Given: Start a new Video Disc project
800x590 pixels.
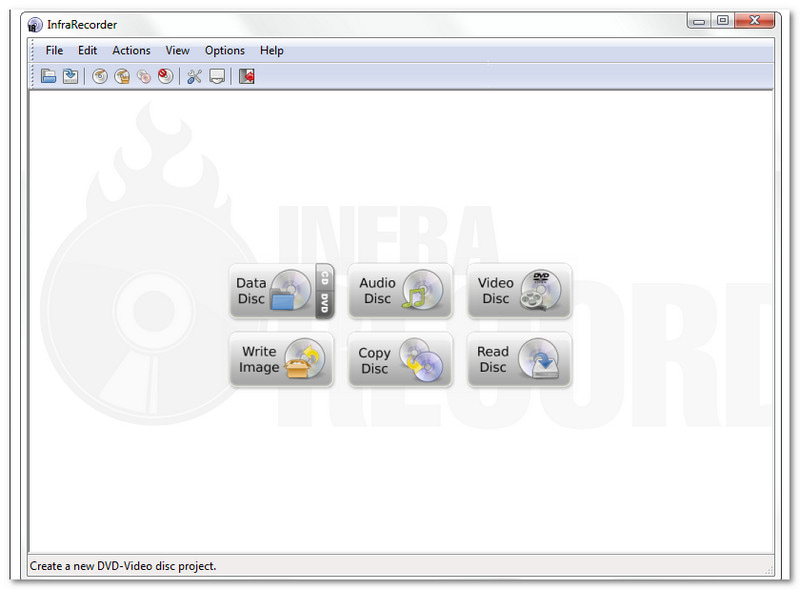Looking at the screenshot, I should pyautogui.click(x=519, y=291).
